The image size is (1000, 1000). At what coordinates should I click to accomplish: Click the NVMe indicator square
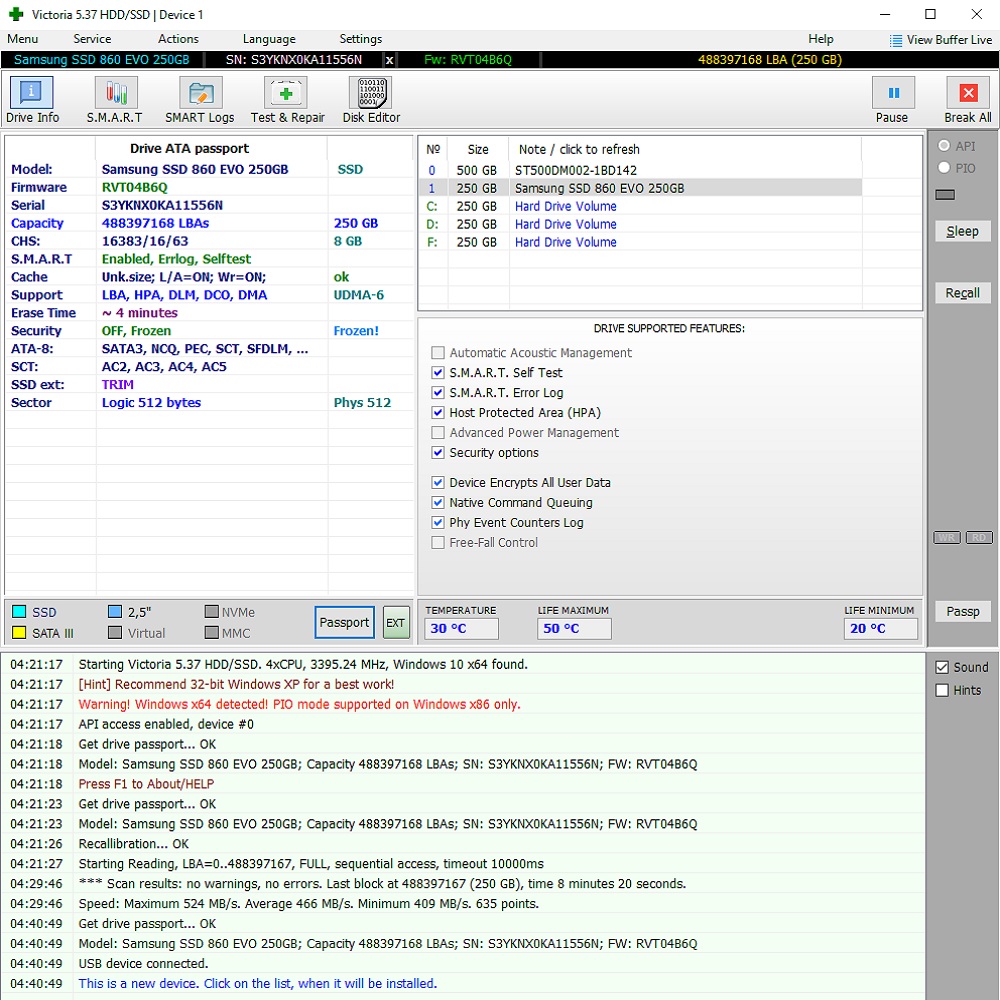(212, 612)
